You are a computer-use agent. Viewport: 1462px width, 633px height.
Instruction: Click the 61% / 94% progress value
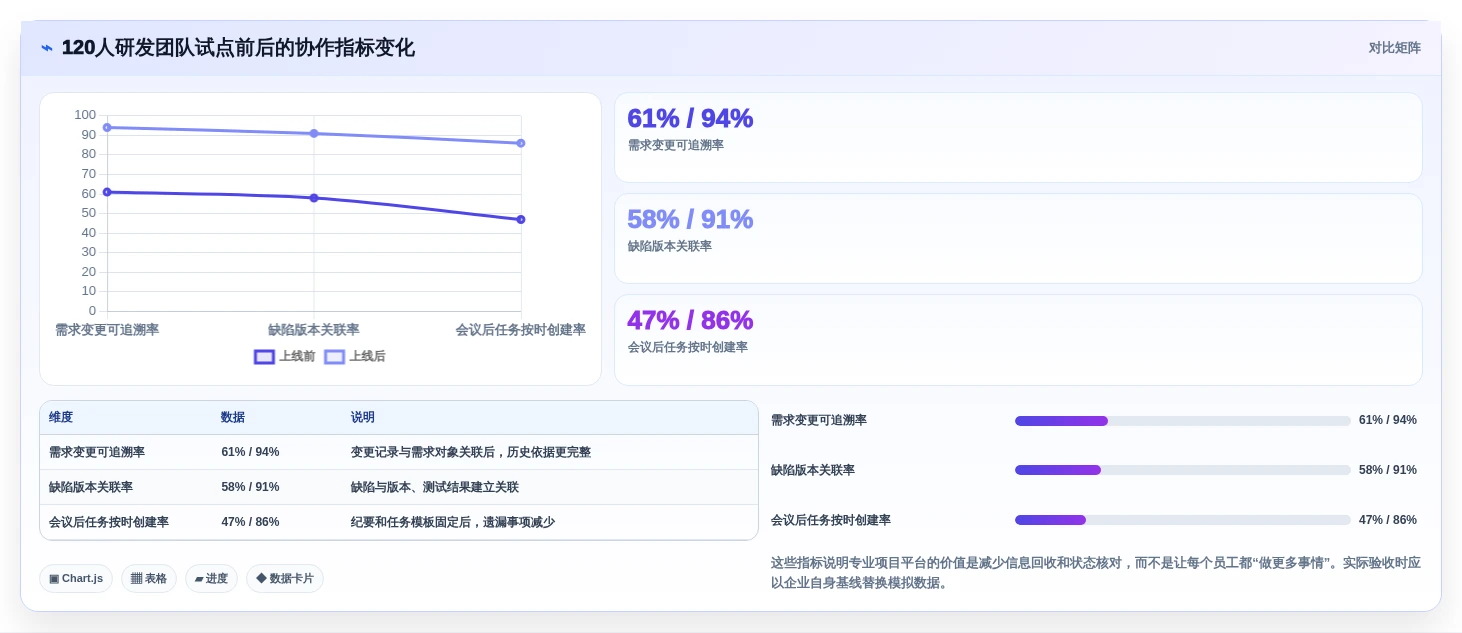point(1388,420)
